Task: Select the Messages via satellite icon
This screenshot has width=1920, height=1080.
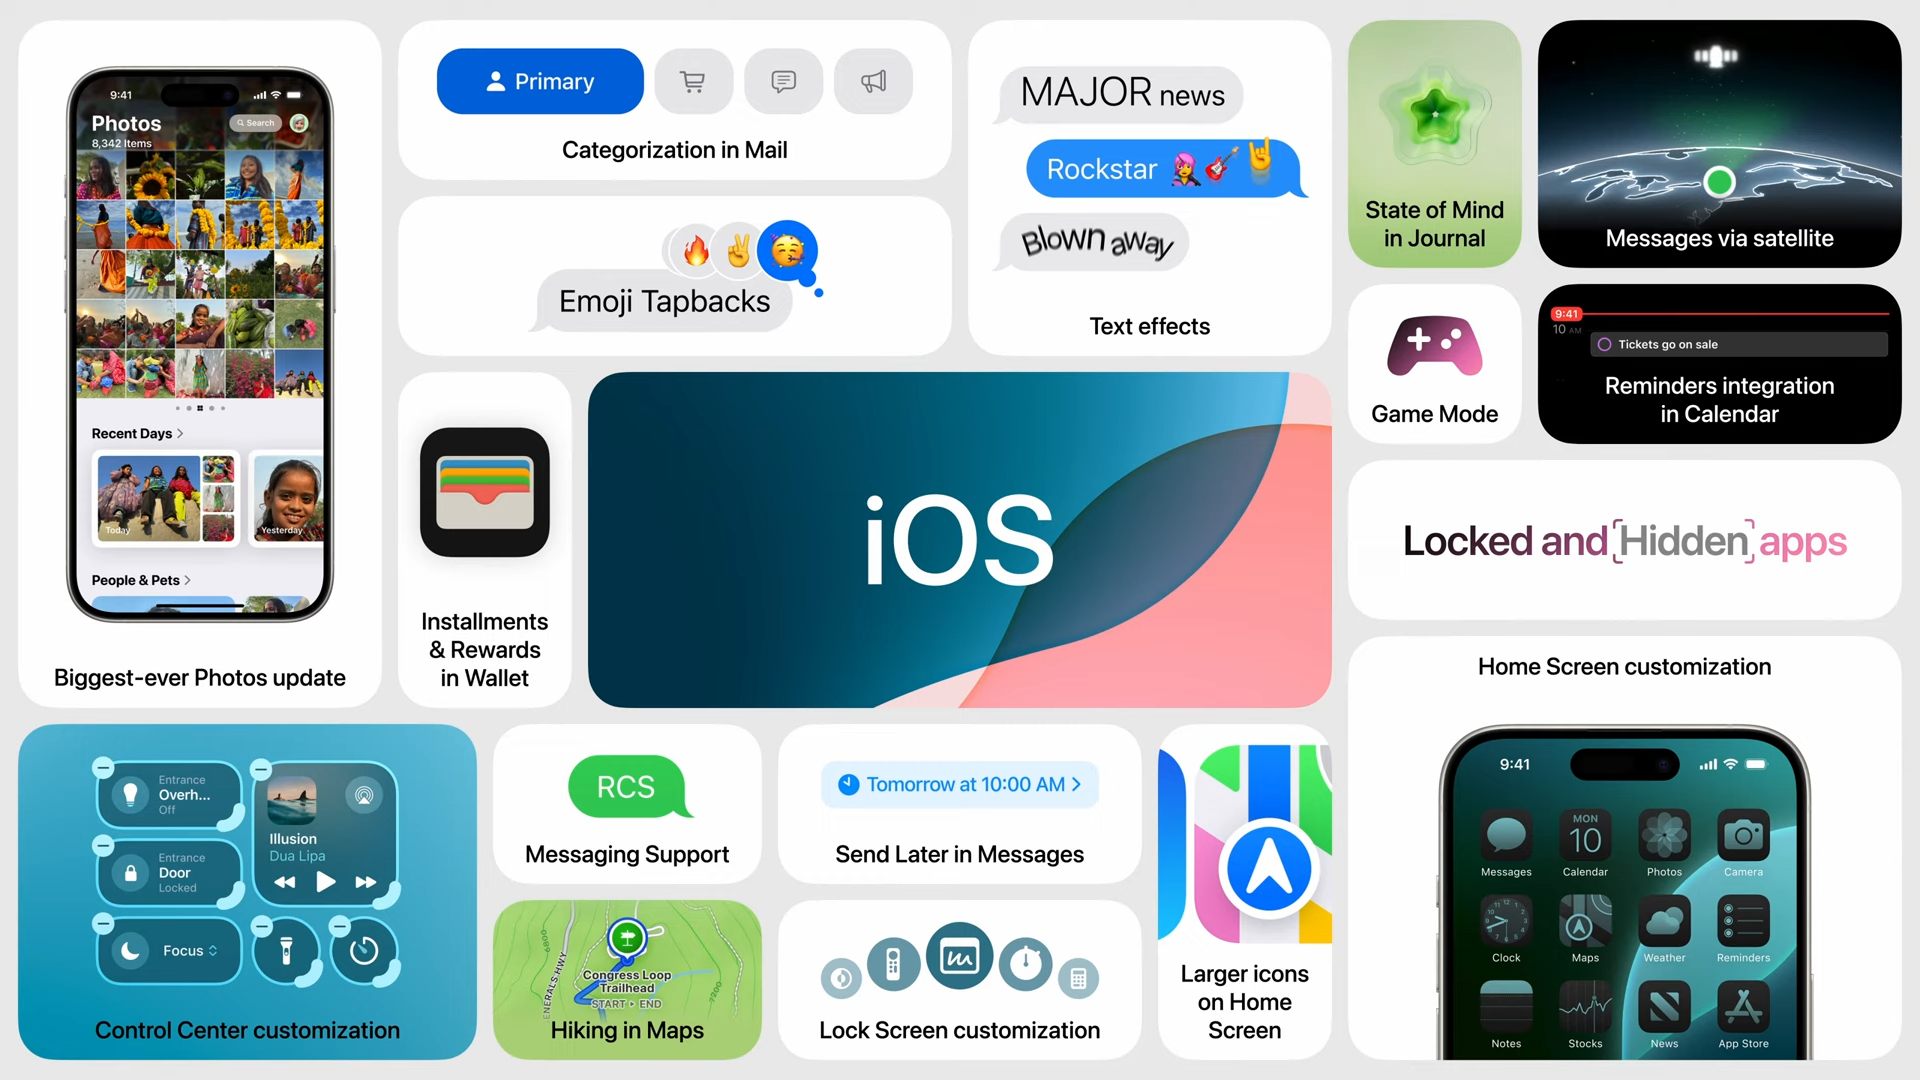Action: [x=1721, y=55]
